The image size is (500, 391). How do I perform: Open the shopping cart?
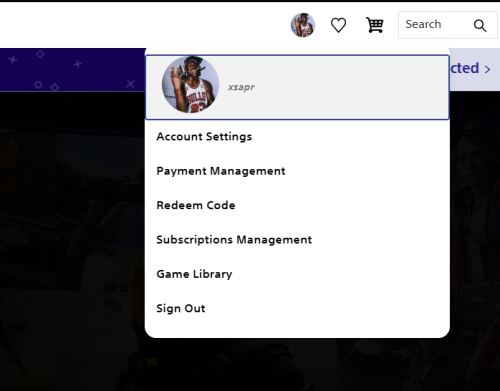tap(375, 25)
